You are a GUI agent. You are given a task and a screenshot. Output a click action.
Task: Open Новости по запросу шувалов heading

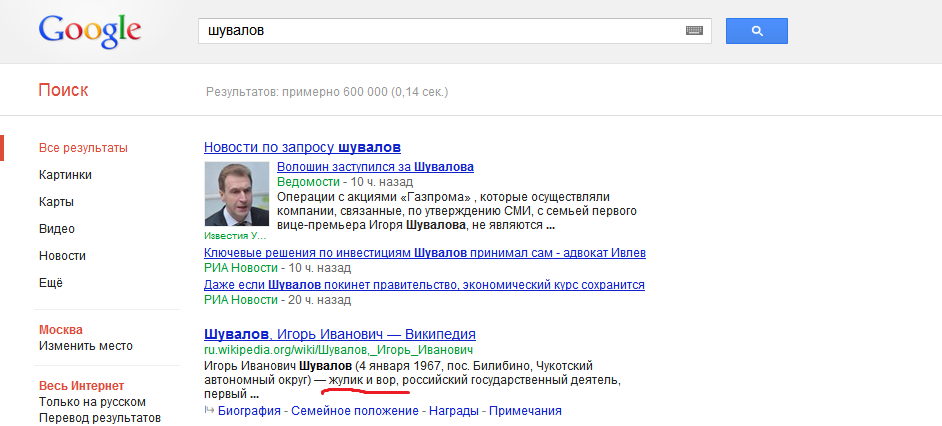point(302,147)
